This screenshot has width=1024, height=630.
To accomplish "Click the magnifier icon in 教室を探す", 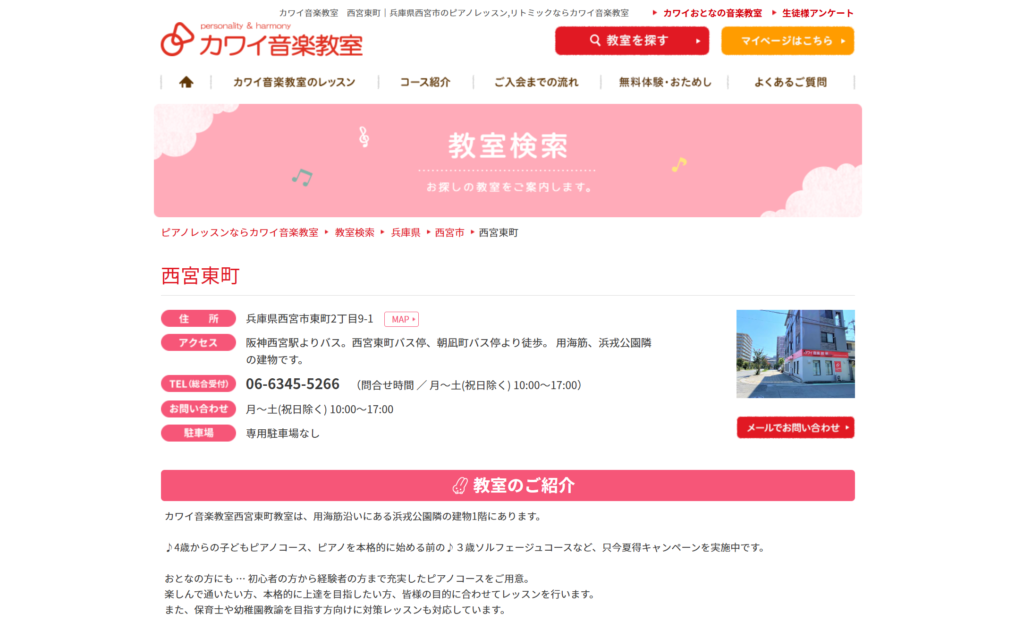I will 595,40.
